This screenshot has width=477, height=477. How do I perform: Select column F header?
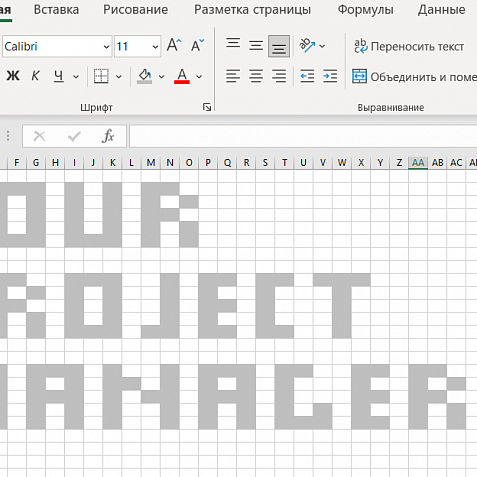(17, 163)
